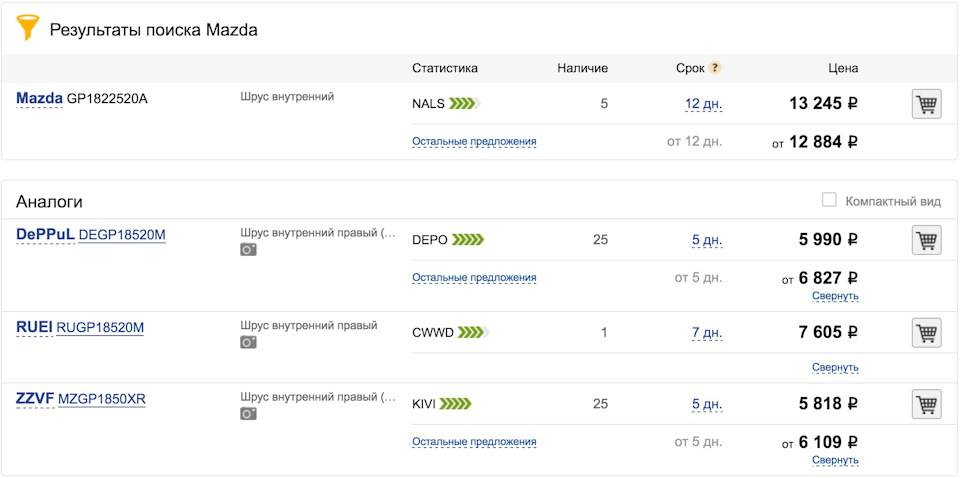This screenshot has width=960, height=478.
Task: Add DePPuL DEGP18520M to cart
Action: coord(926,240)
